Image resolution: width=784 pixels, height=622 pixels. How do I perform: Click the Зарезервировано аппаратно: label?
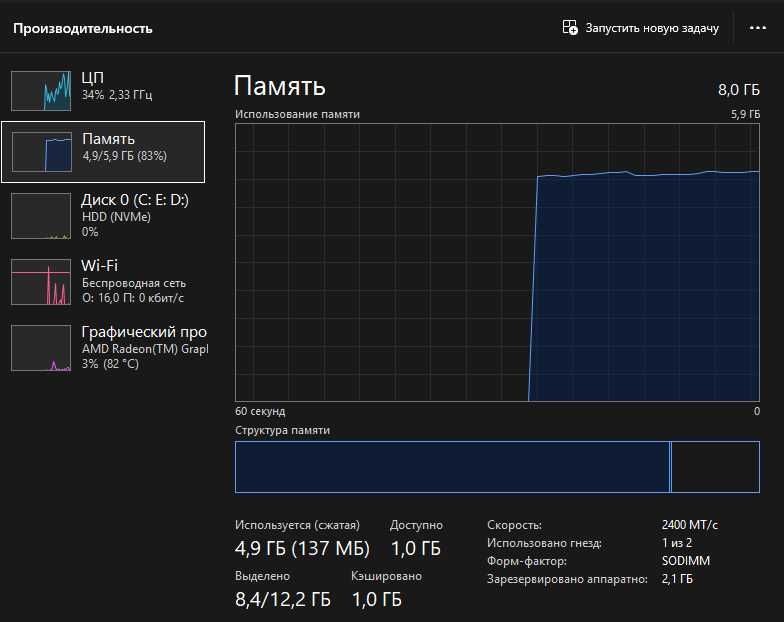point(568,579)
